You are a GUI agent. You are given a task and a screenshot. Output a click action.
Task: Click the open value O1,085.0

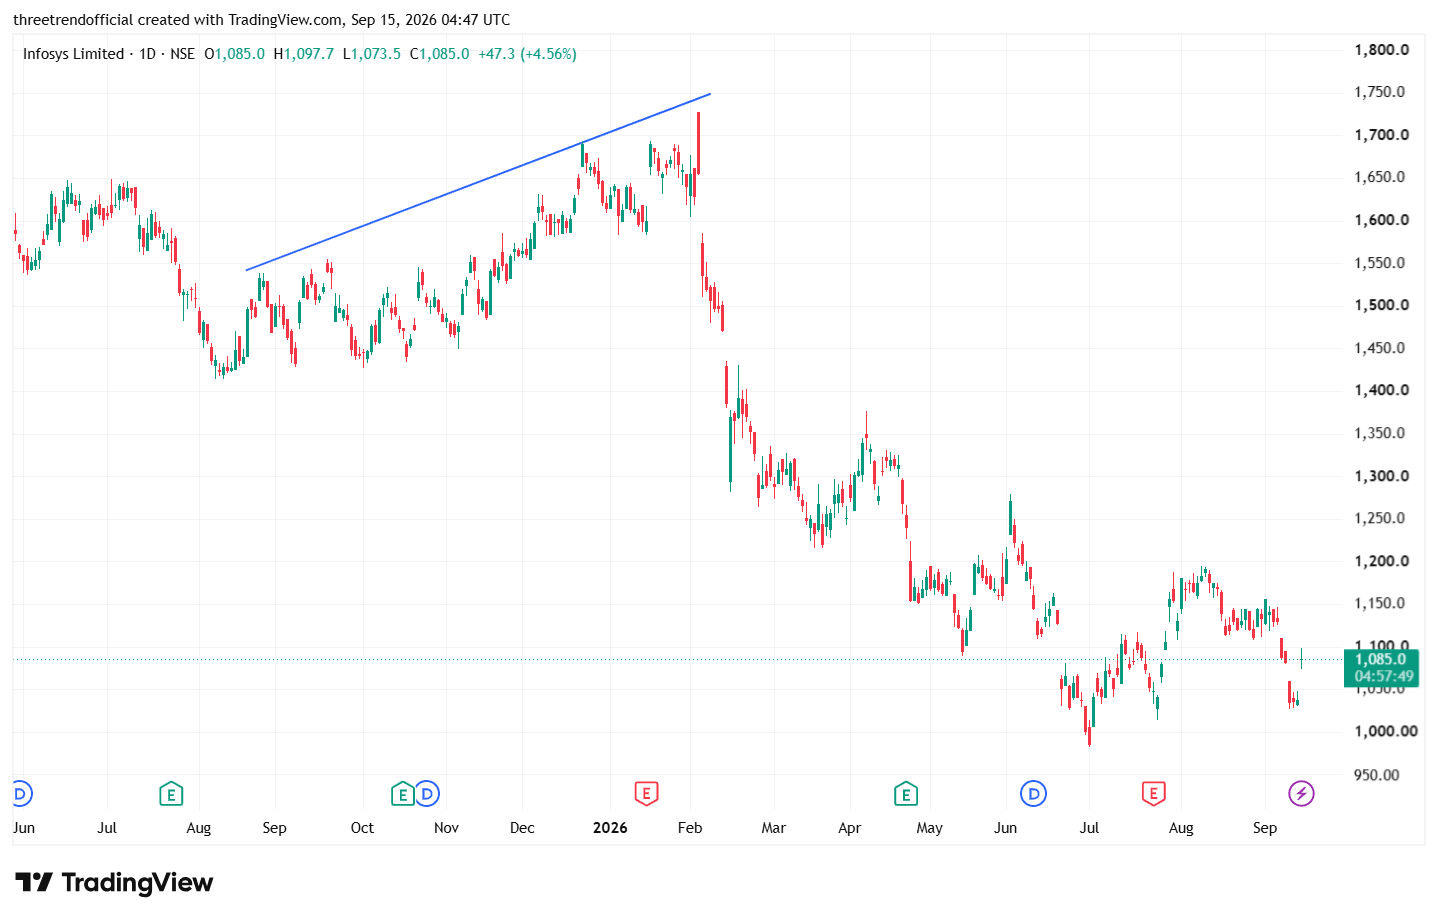(x=235, y=54)
